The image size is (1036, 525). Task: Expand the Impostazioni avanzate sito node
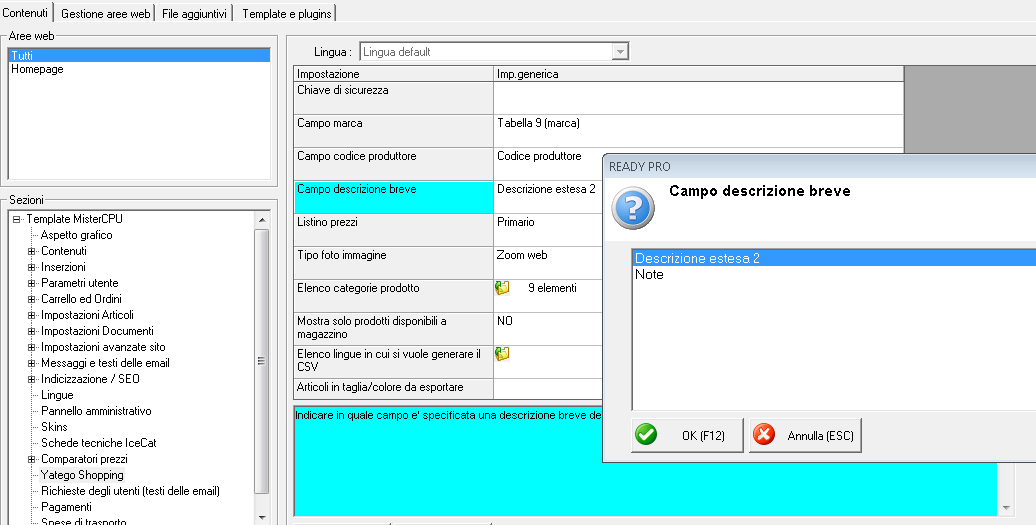point(31,347)
